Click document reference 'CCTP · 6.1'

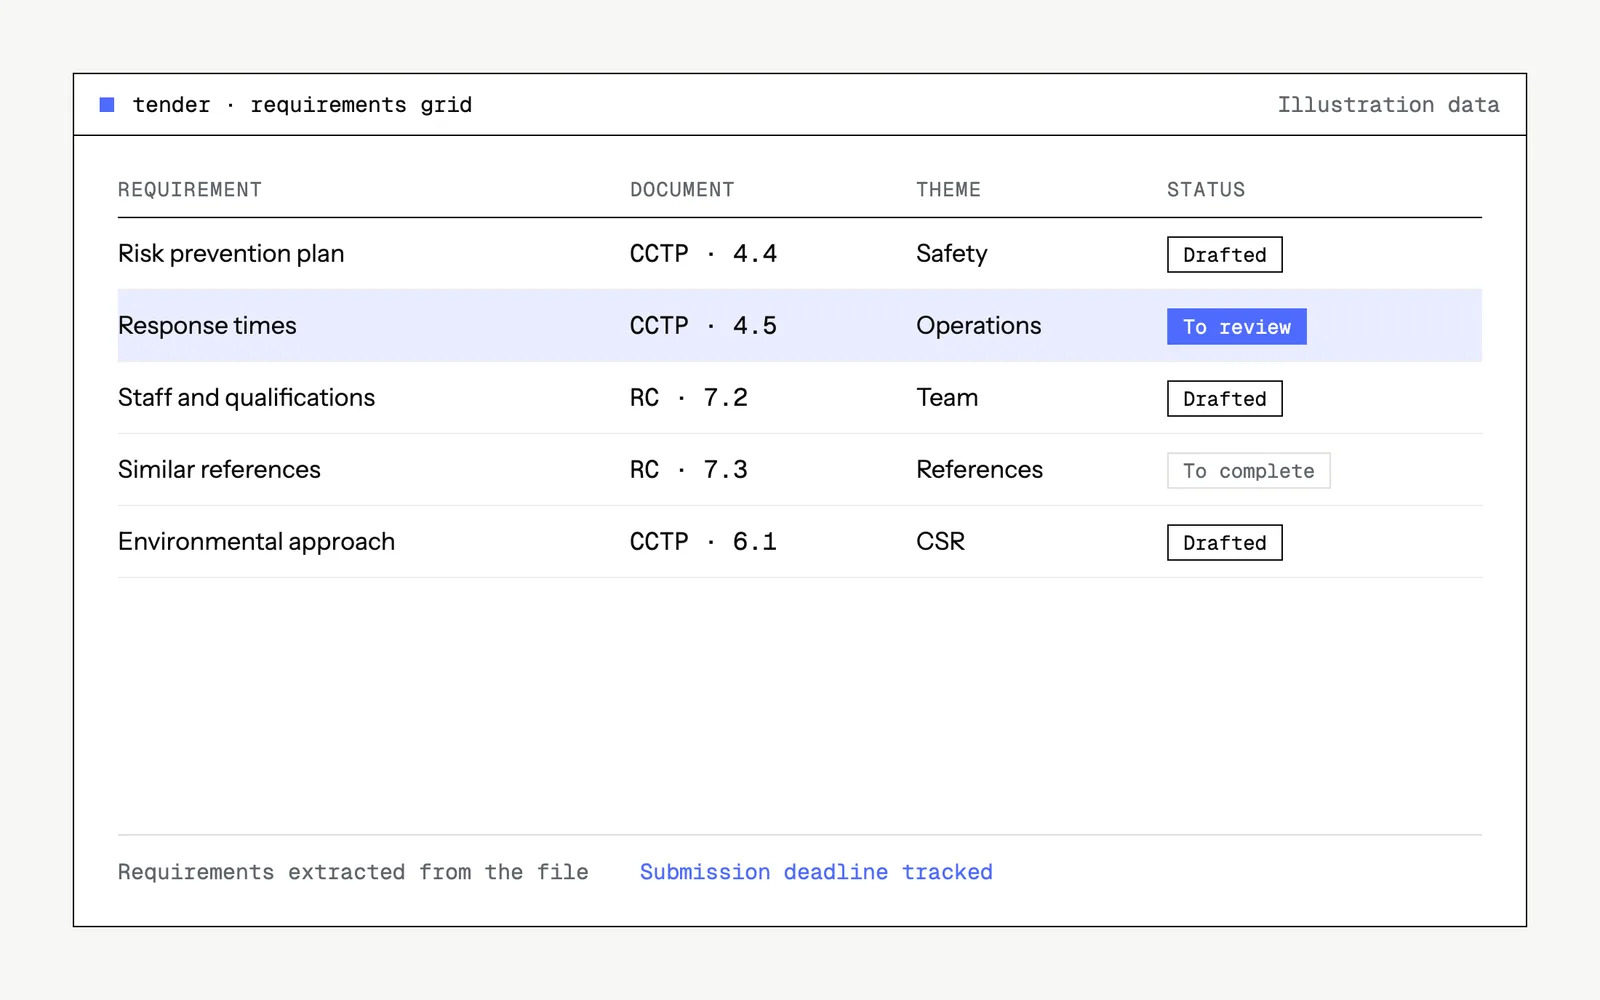coord(703,542)
